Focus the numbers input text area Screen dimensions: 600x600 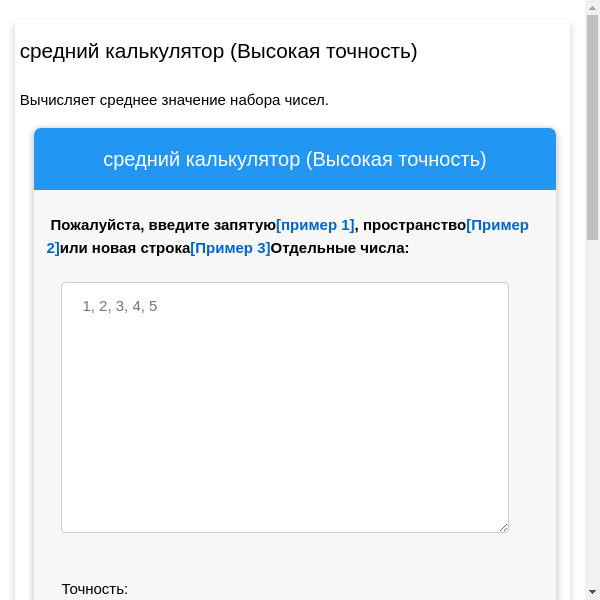285,420
